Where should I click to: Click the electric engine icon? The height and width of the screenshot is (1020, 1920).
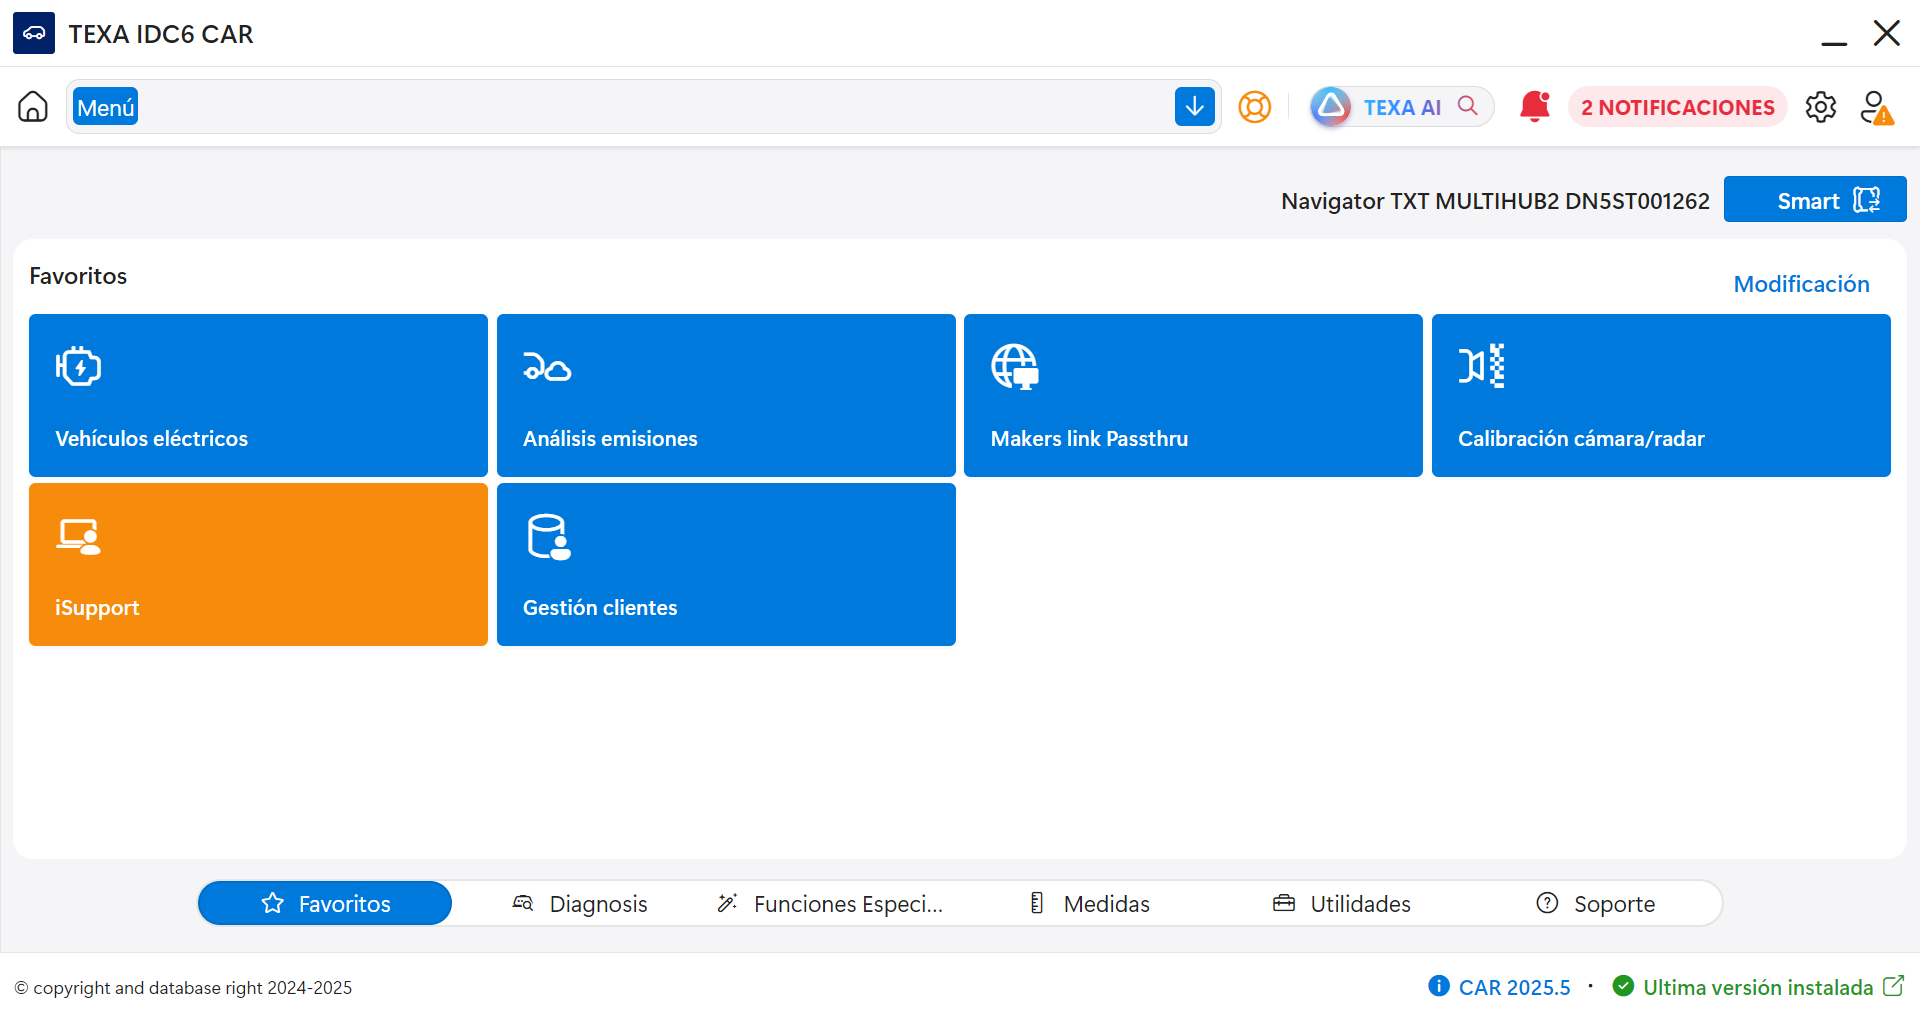[79, 367]
